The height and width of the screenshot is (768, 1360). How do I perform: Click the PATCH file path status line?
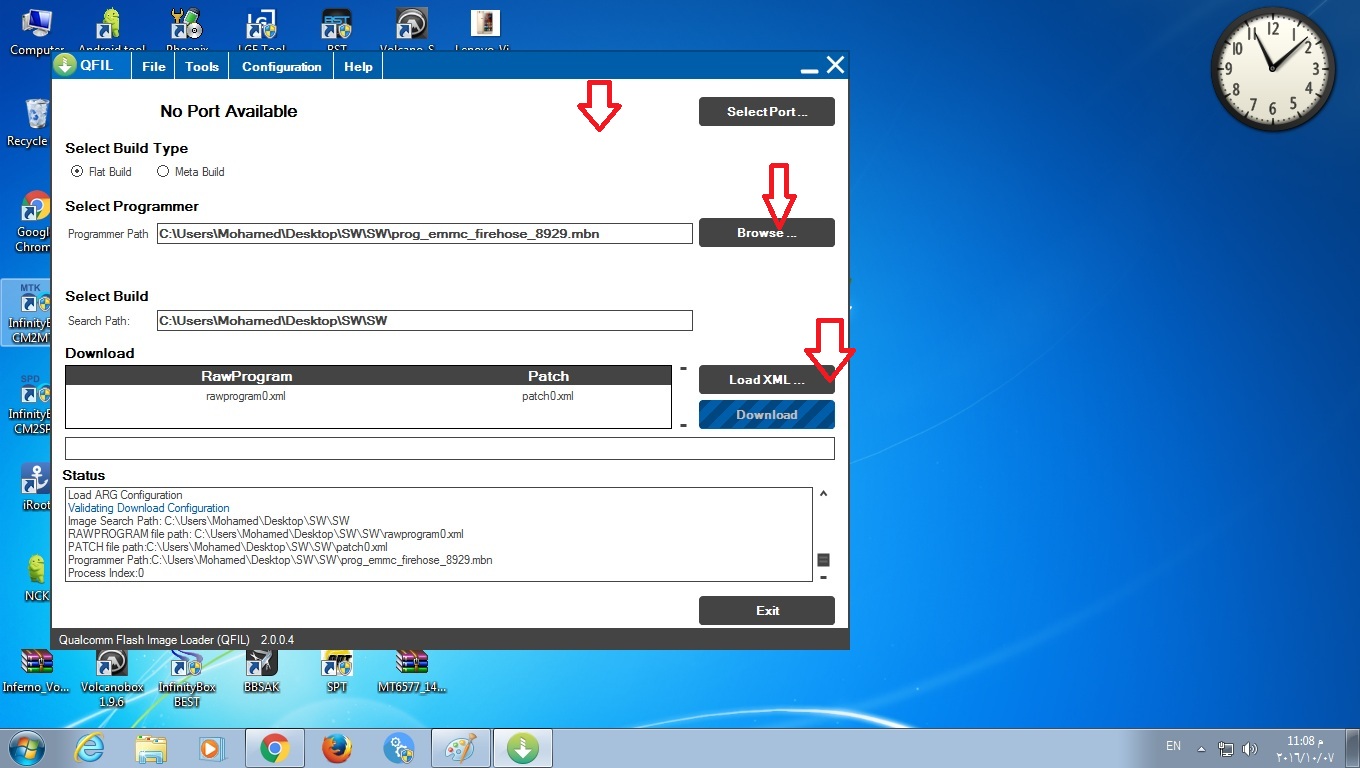[x=228, y=547]
